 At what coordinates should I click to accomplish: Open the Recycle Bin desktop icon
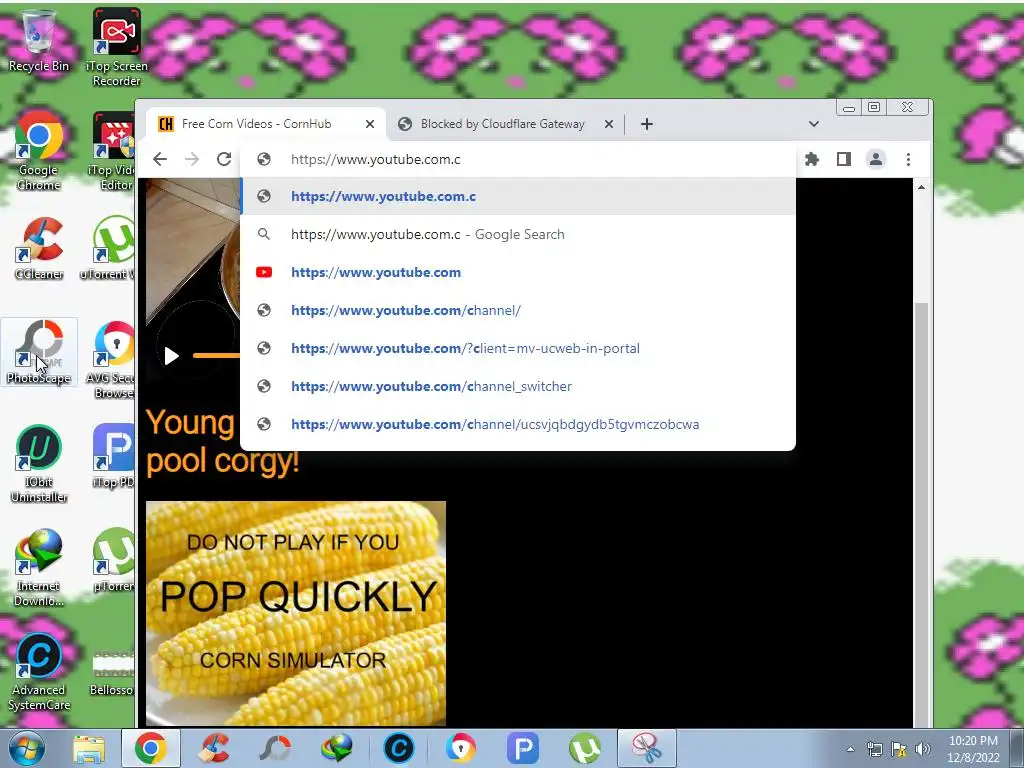(x=38, y=39)
